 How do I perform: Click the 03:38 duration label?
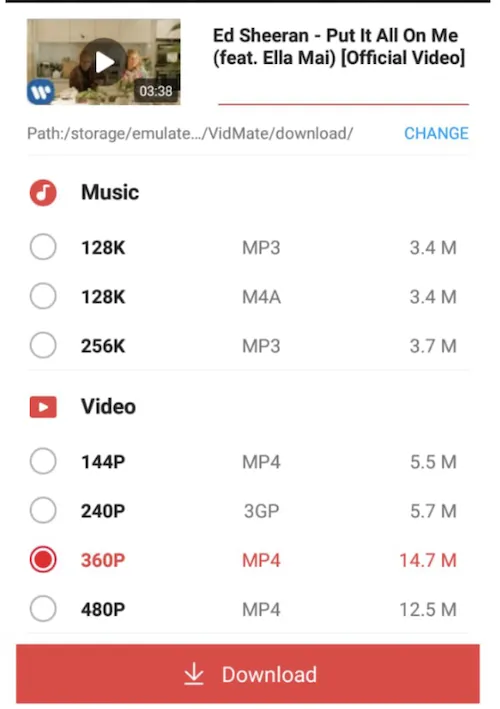pyautogui.click(x=156, y=91)
